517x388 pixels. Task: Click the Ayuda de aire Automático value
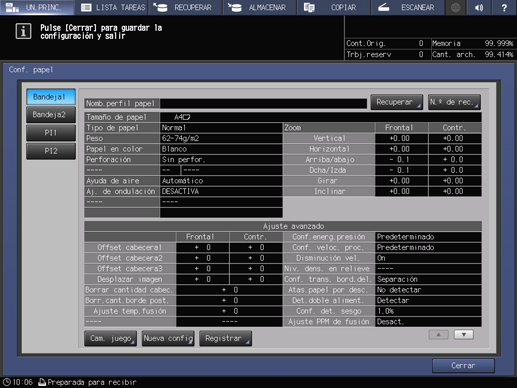pyautogui.click(x=221, y=181)
